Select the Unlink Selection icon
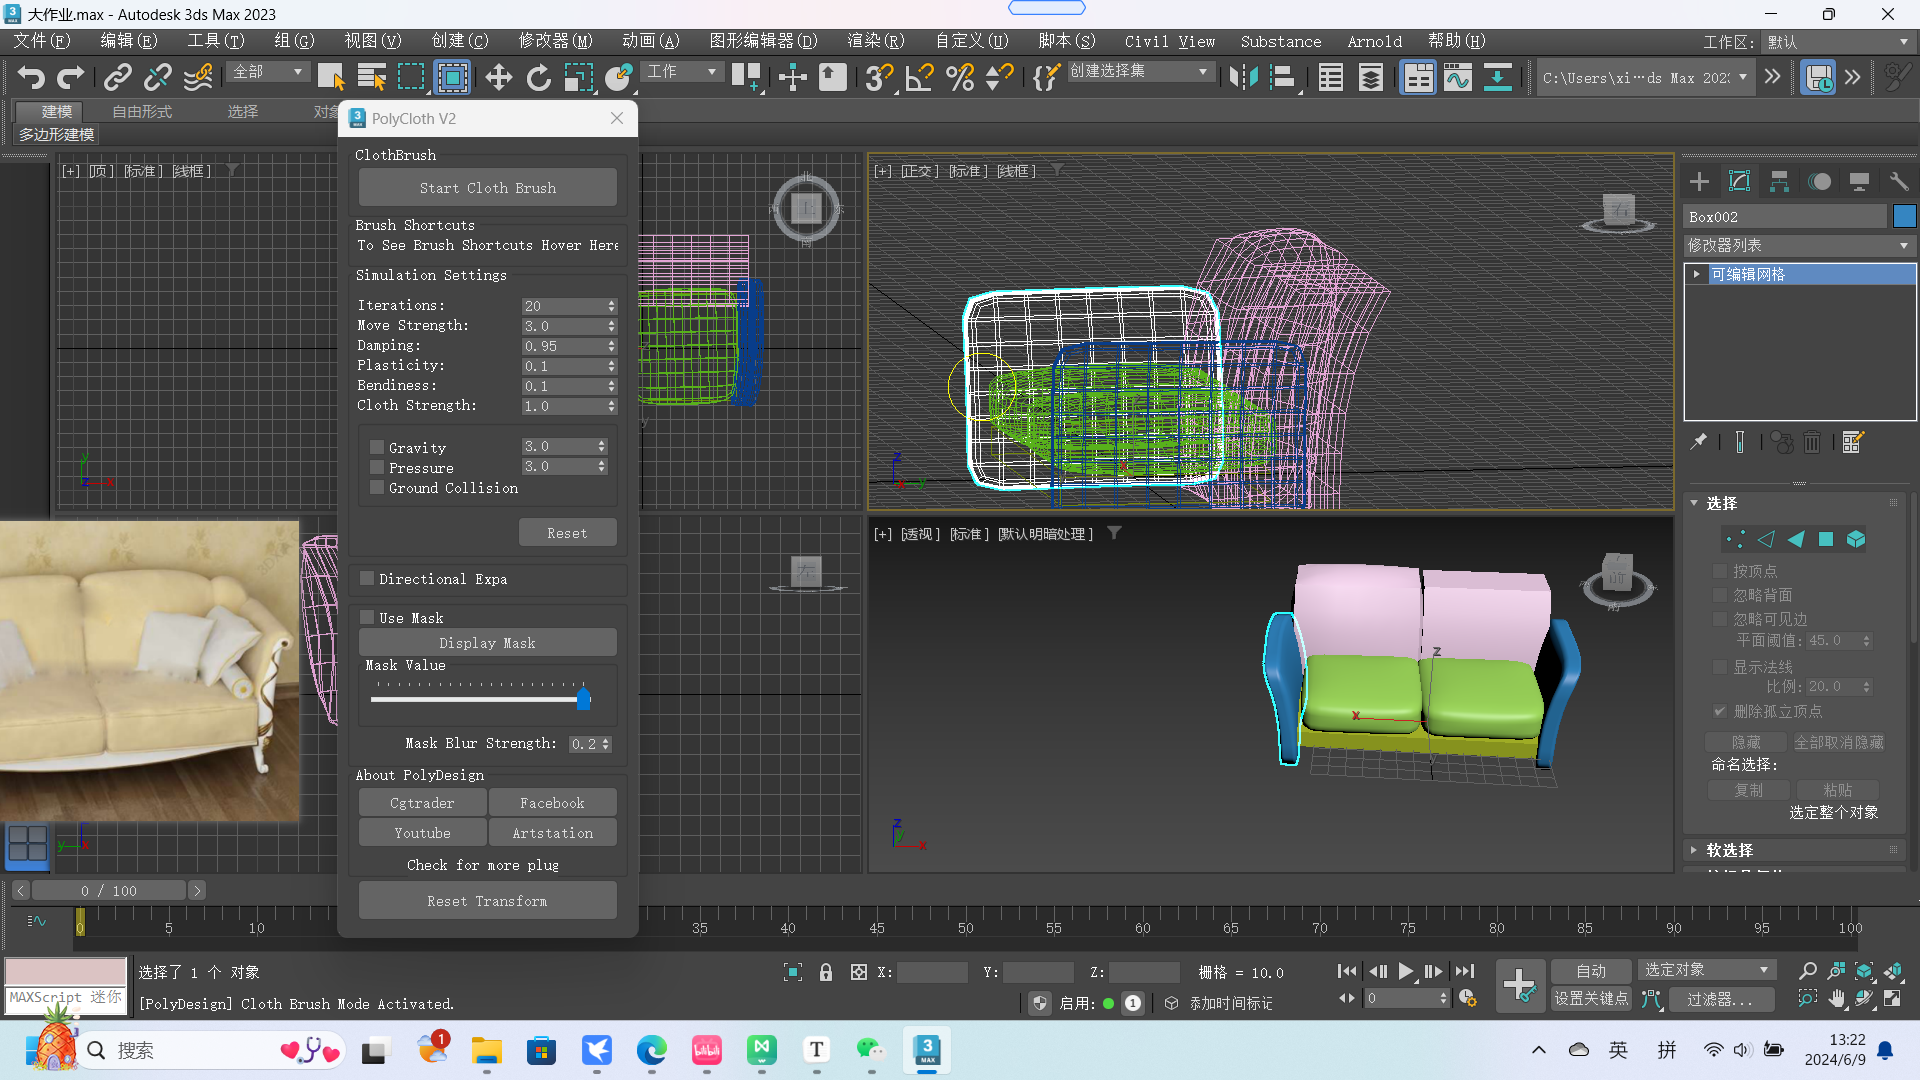Image resolution: width=1920 pixels, height=1080 pixels. [158, 77]
